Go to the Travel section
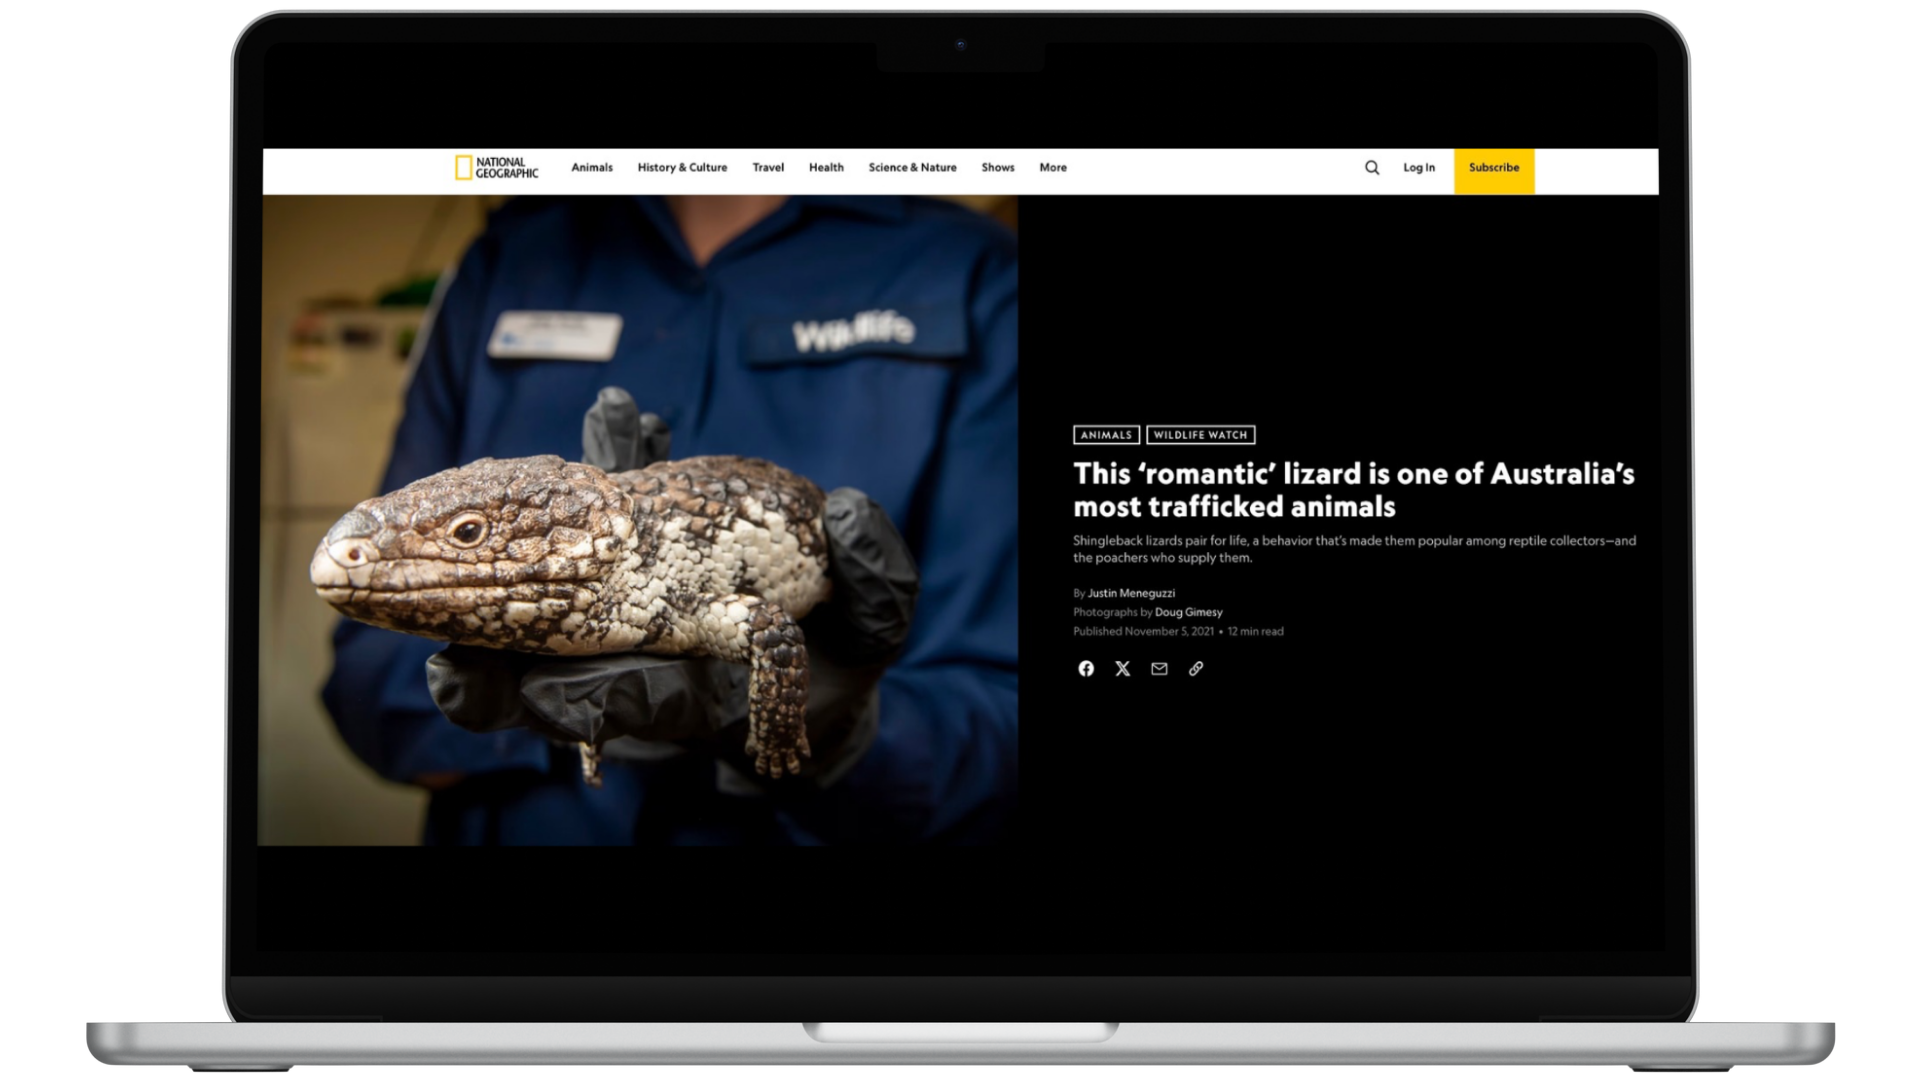The width and height of the screenshot is (1920, 1080). (x=768, y=168)
